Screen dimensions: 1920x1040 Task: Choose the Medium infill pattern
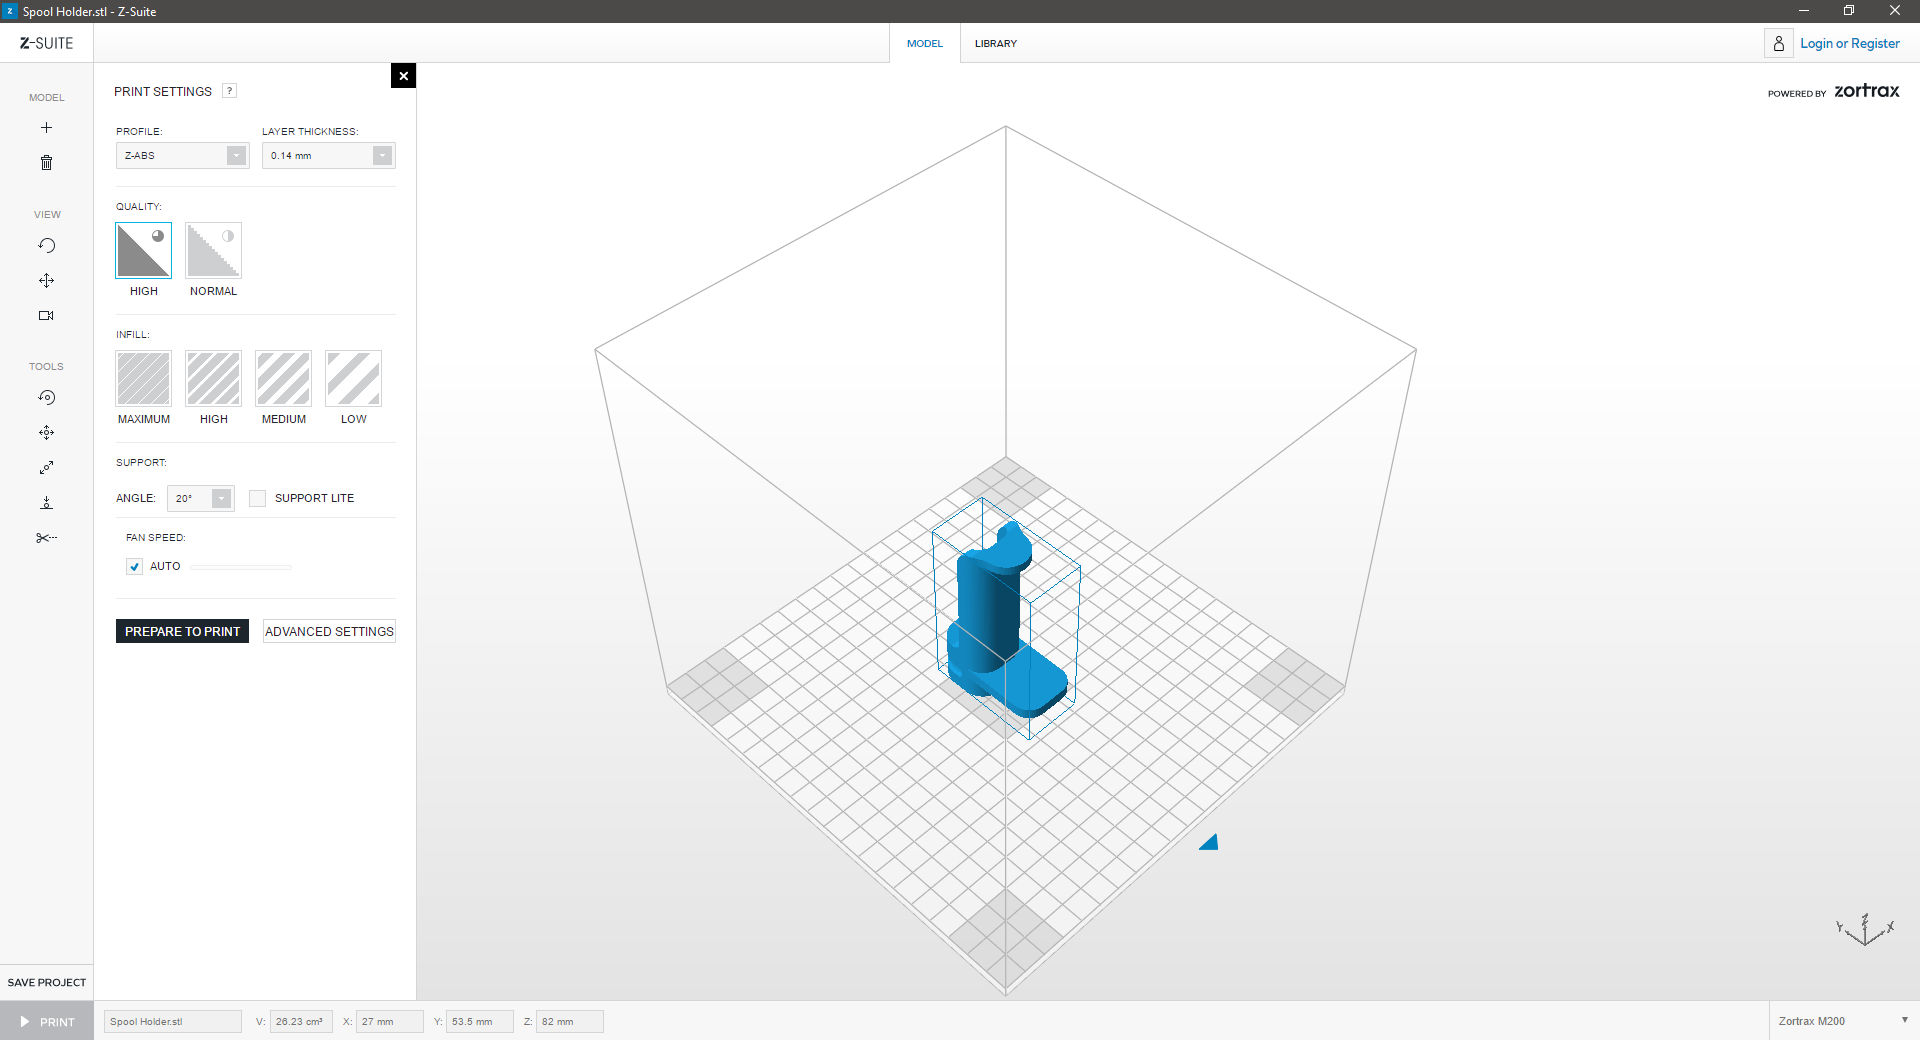point(283,379)
